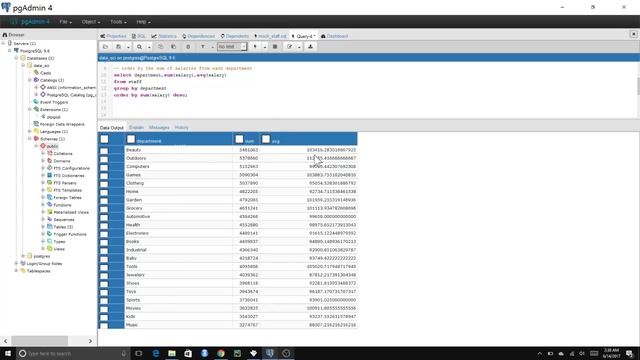Open the Filter options dropdown arrow
Image resolution: width=640 pixels, height=360 pixels.
click(213, 47)
